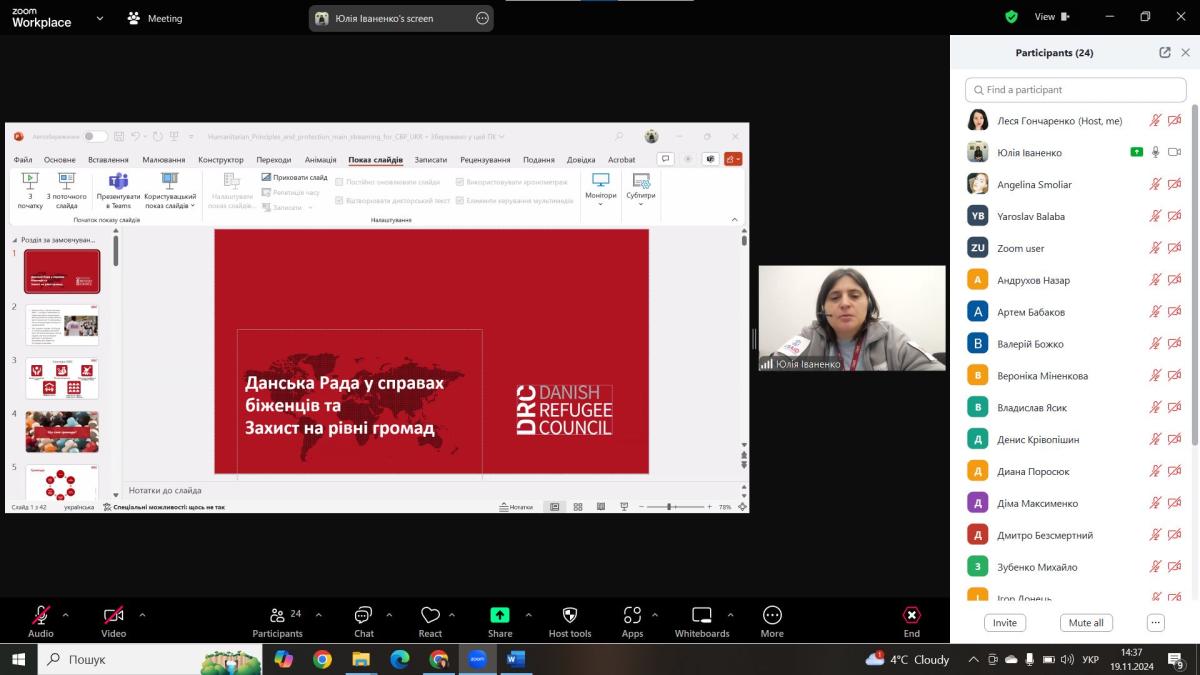Toggle mute for Angelina Smoliar

(1155, 185)
